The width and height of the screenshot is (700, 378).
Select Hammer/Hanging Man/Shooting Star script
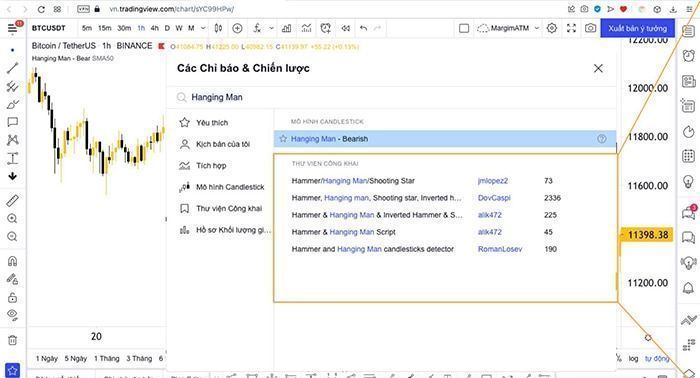[353, 181]
